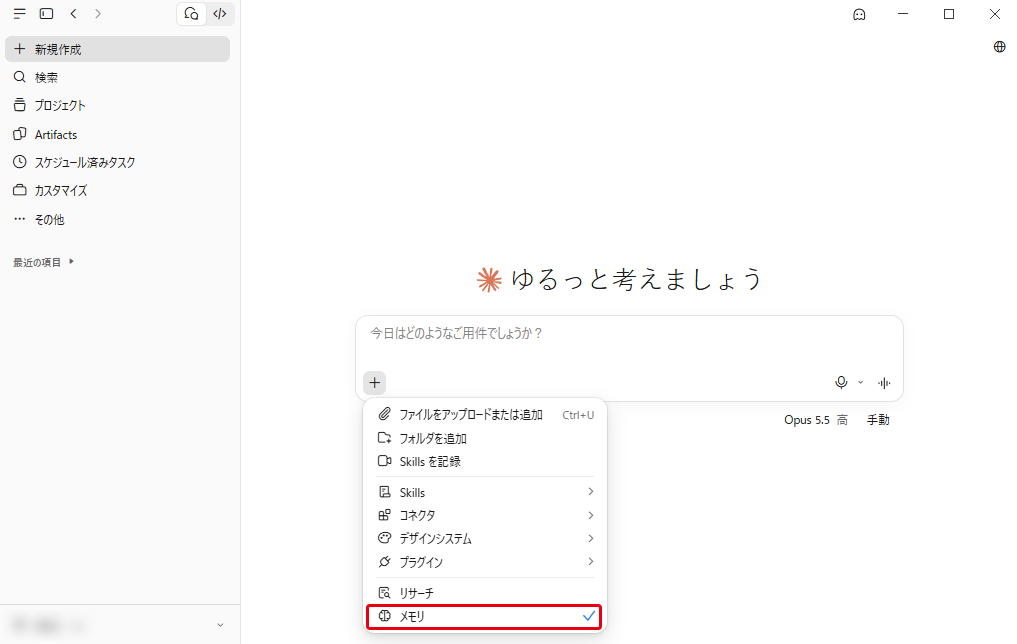Open the hamburger menu icon

click(19, 14)
